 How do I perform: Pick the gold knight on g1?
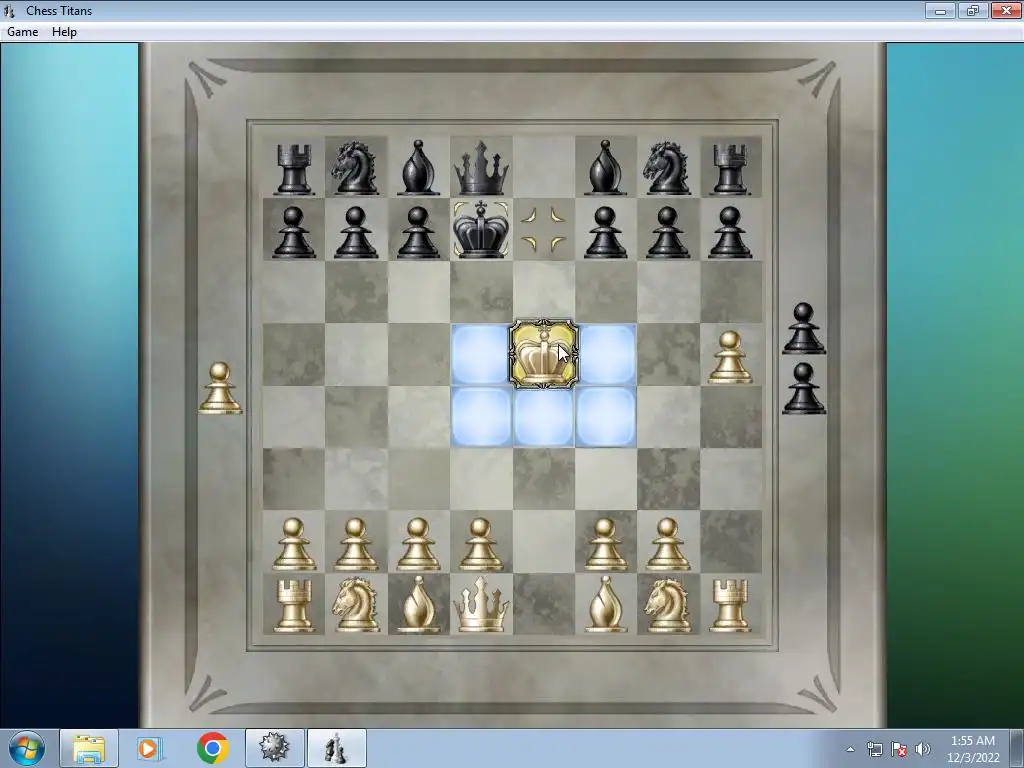tap(667, 605)
